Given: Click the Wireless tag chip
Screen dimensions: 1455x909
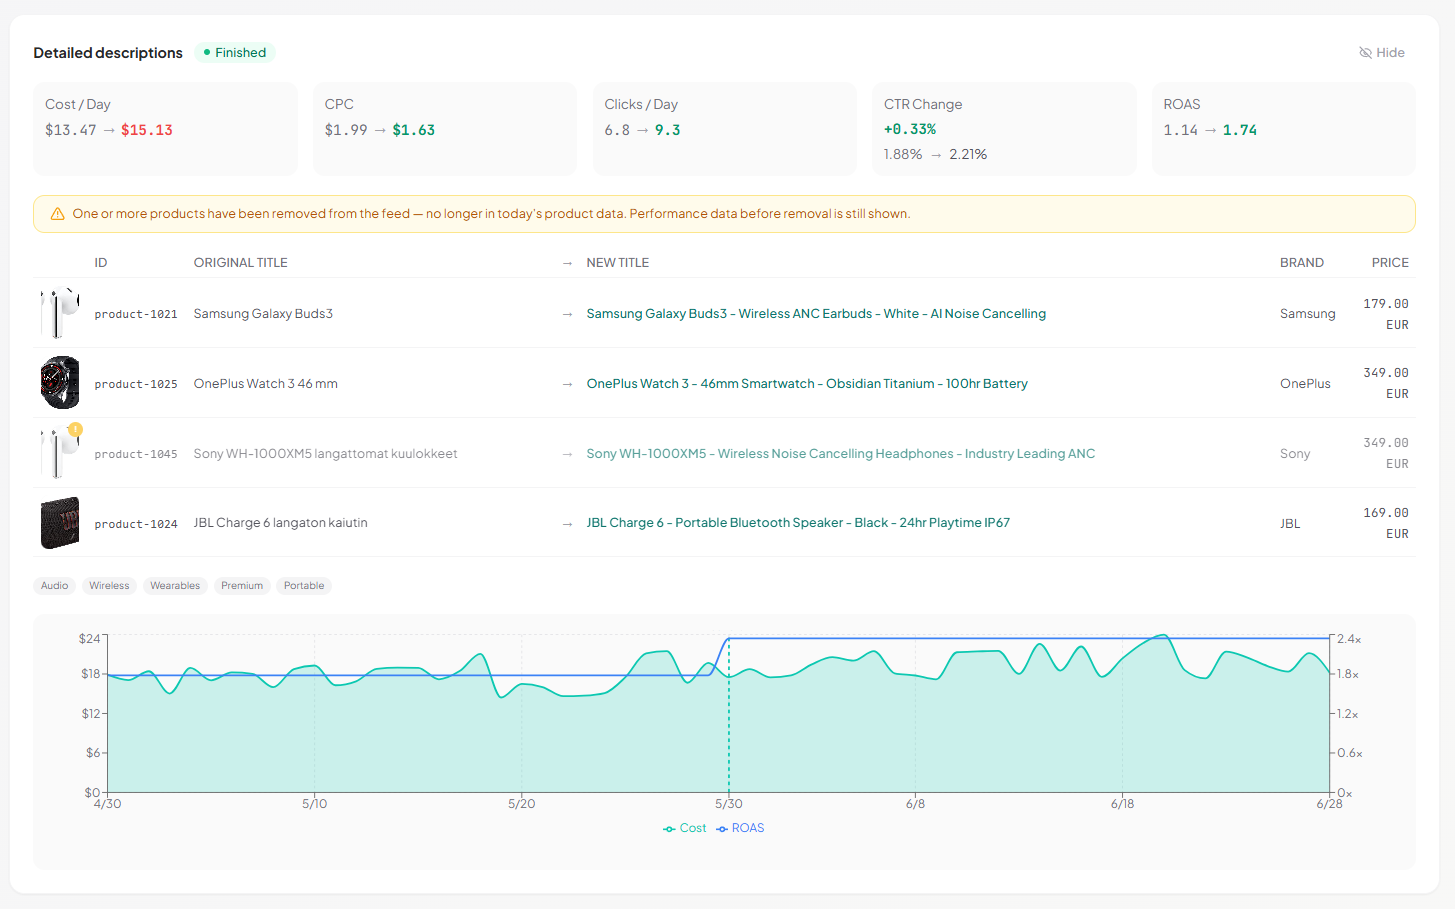Looking at the screenshot, I should (109, 586).
